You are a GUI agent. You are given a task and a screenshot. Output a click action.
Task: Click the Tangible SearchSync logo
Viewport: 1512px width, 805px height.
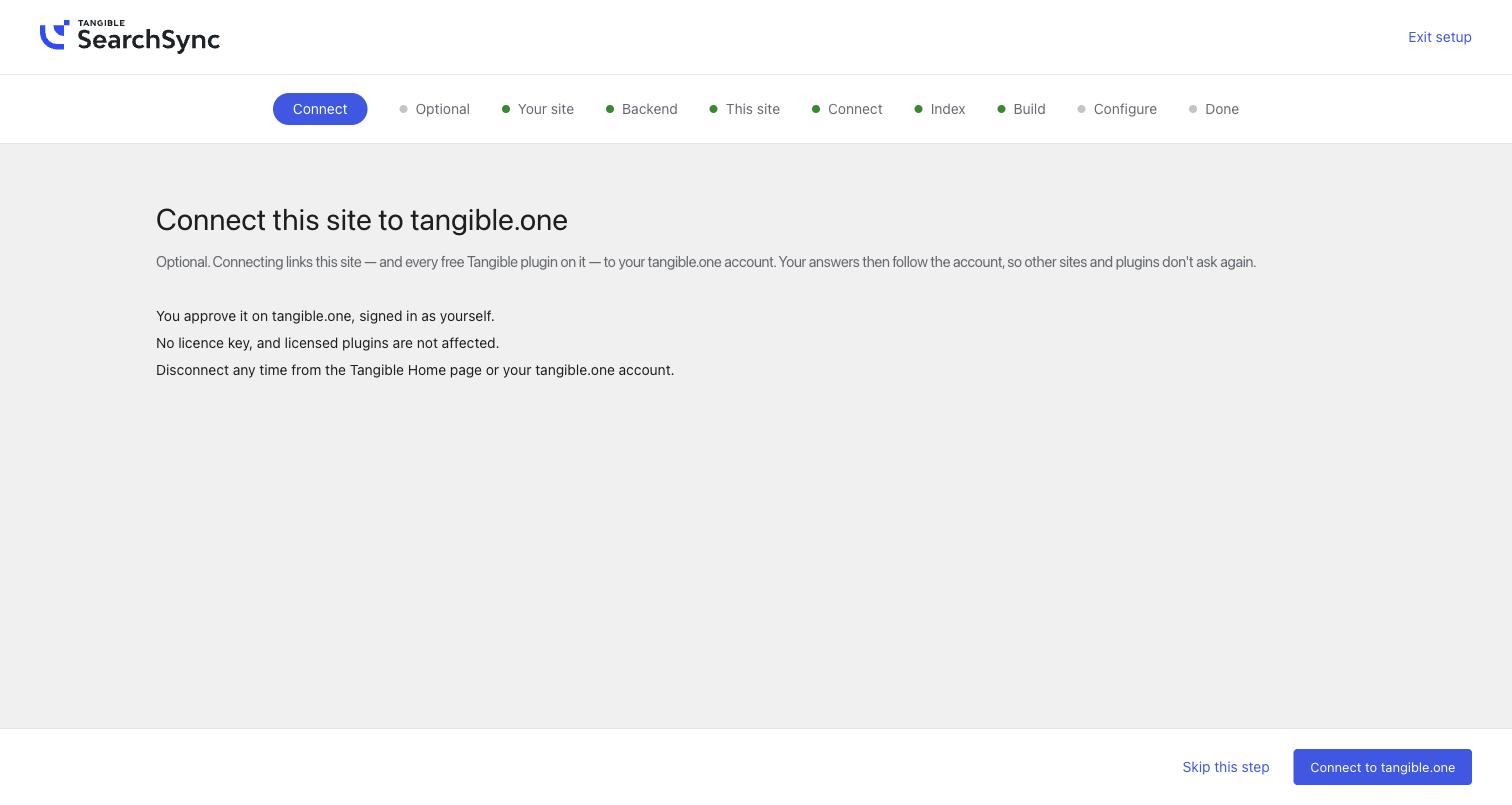pyautogui.click(x=130, y=37)
